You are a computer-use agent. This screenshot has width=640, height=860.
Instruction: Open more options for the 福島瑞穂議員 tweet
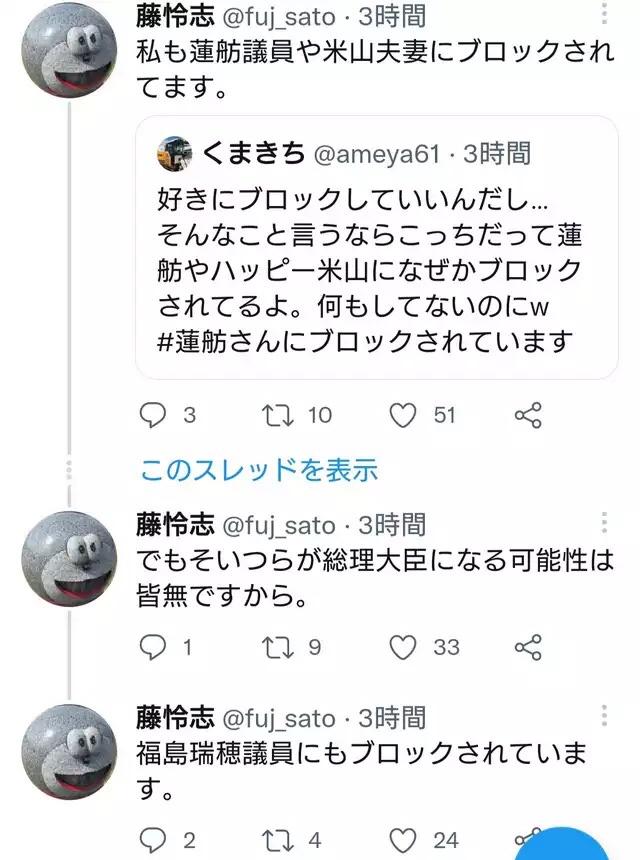(604, 716)
